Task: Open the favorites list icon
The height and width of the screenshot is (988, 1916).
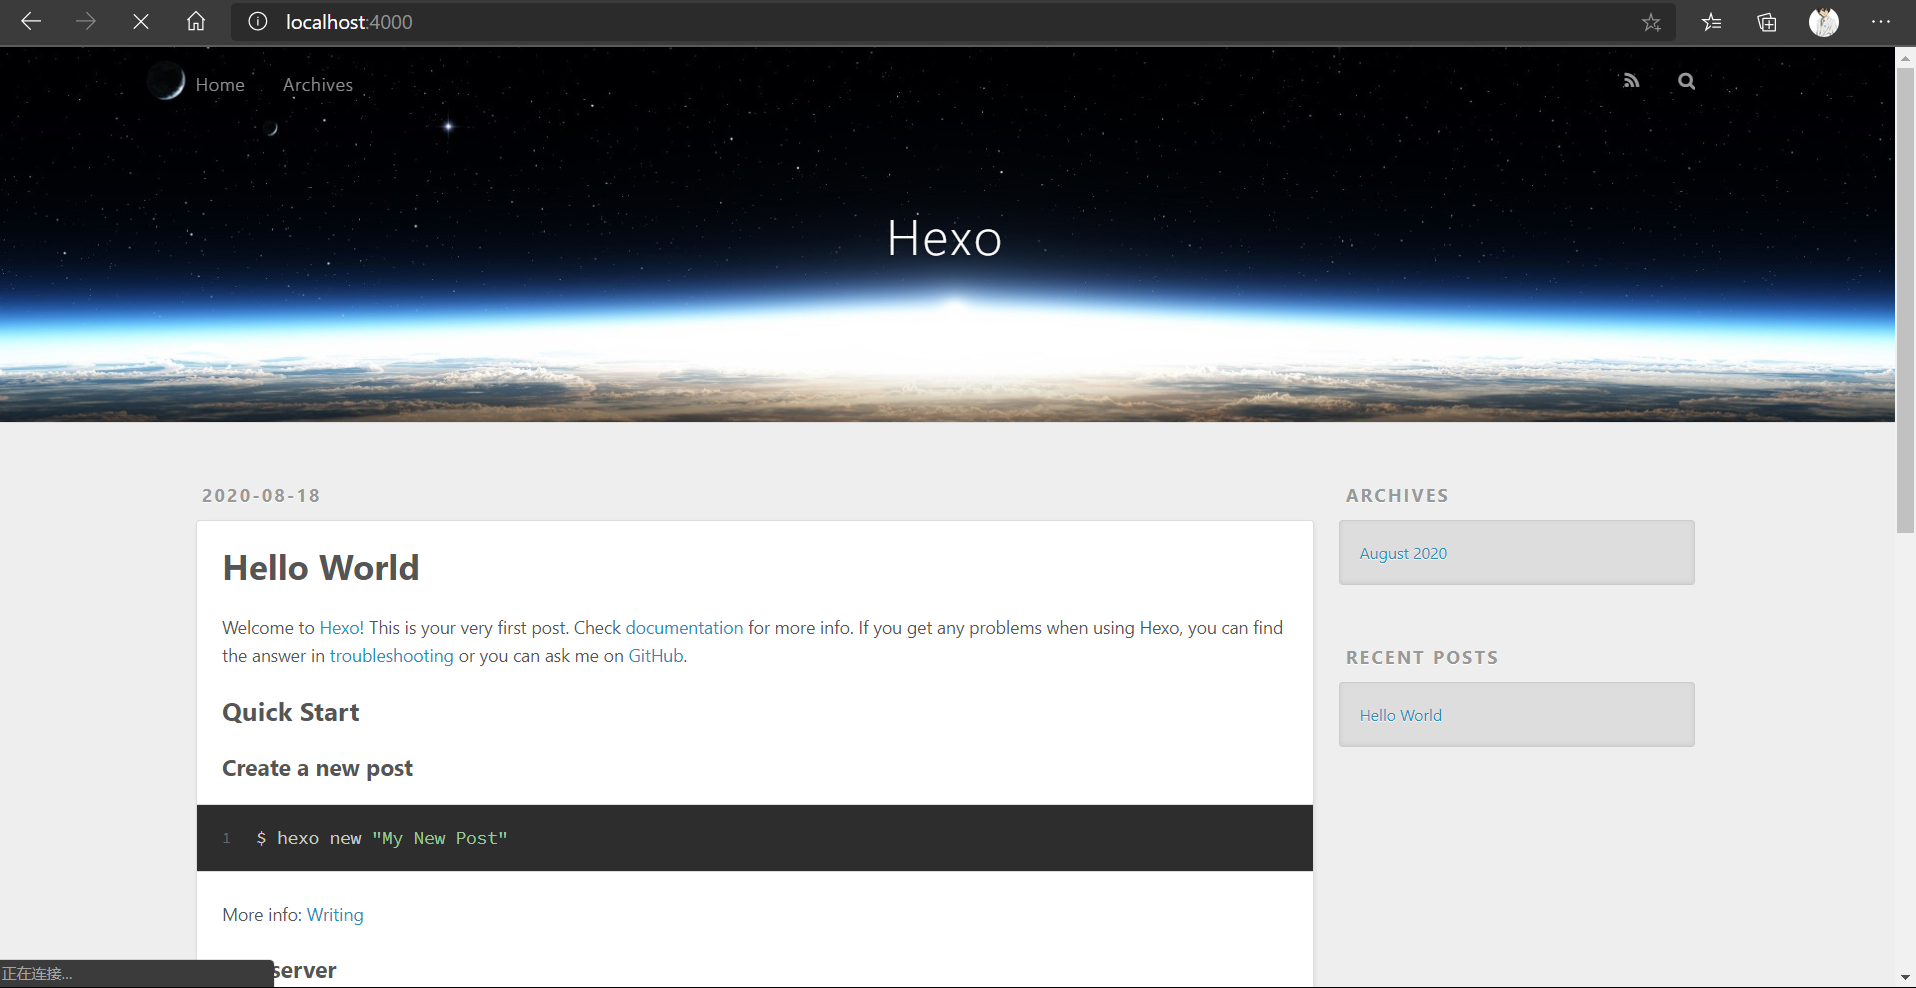Action: (1711, 22)
